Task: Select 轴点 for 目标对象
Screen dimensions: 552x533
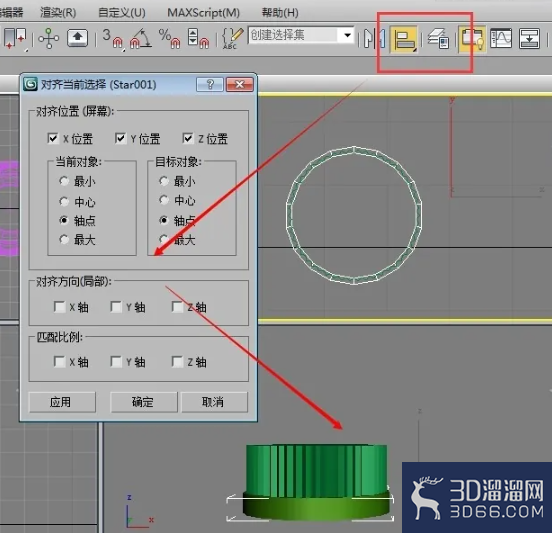Action: [164, 220]
